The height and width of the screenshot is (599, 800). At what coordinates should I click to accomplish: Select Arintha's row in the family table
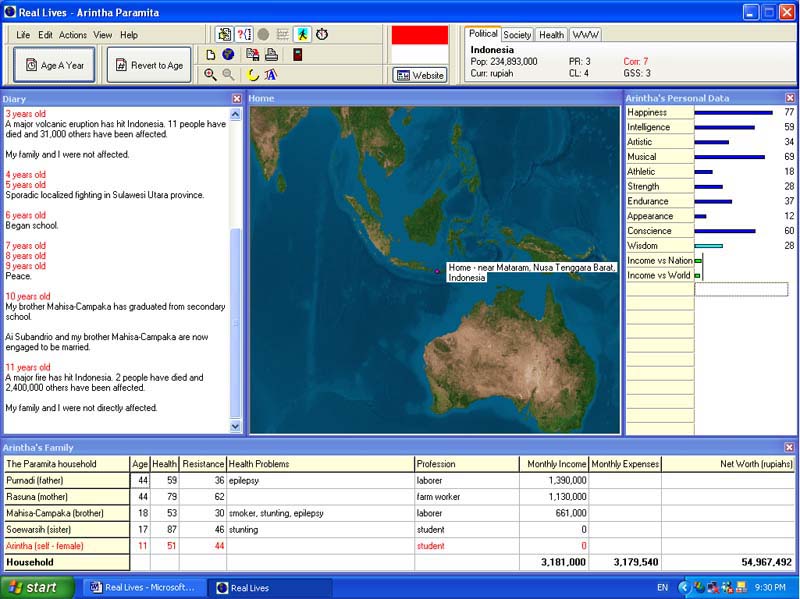tap(60, 545)
